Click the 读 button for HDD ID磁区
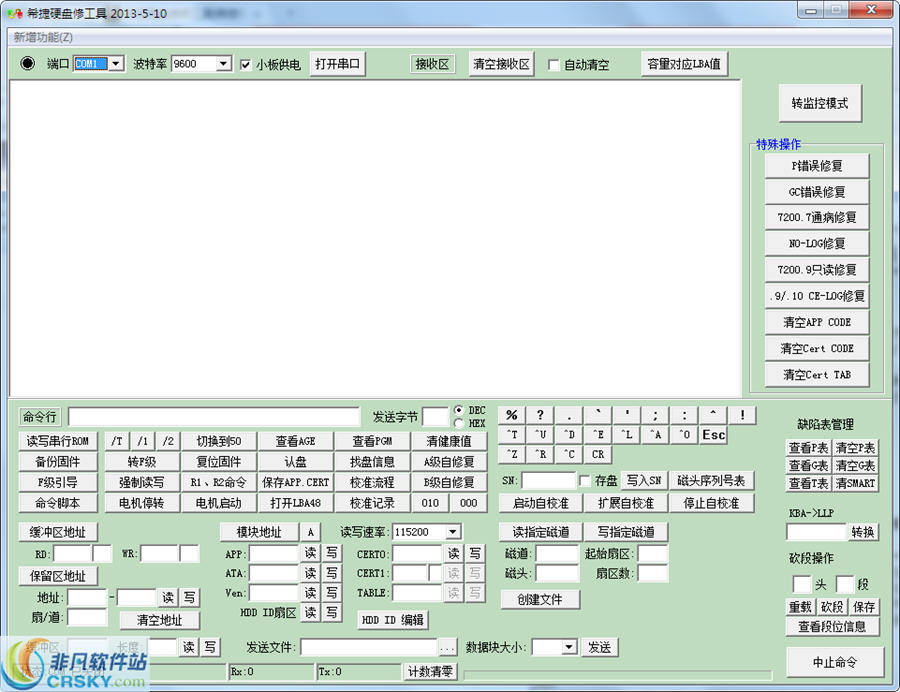900x692 pixels. click(x=313, y=610)
